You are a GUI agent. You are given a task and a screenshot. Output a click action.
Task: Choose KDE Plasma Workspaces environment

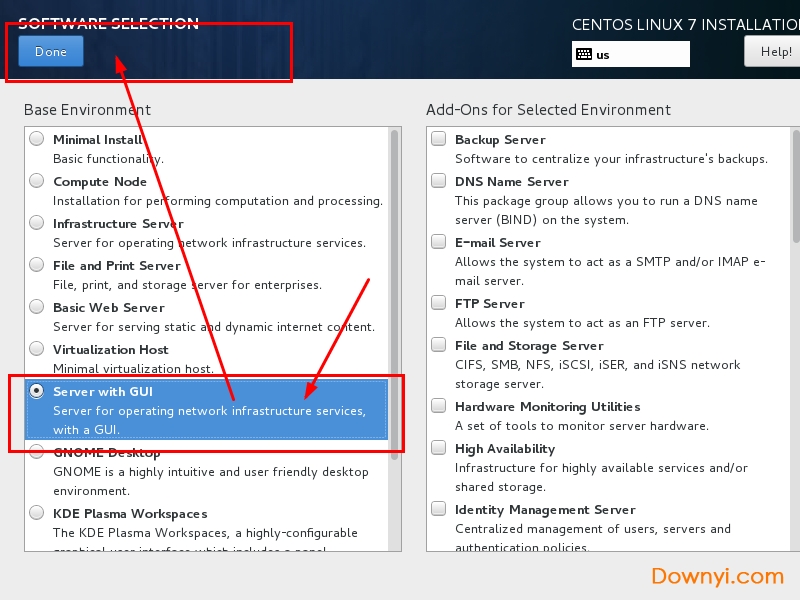37,513
